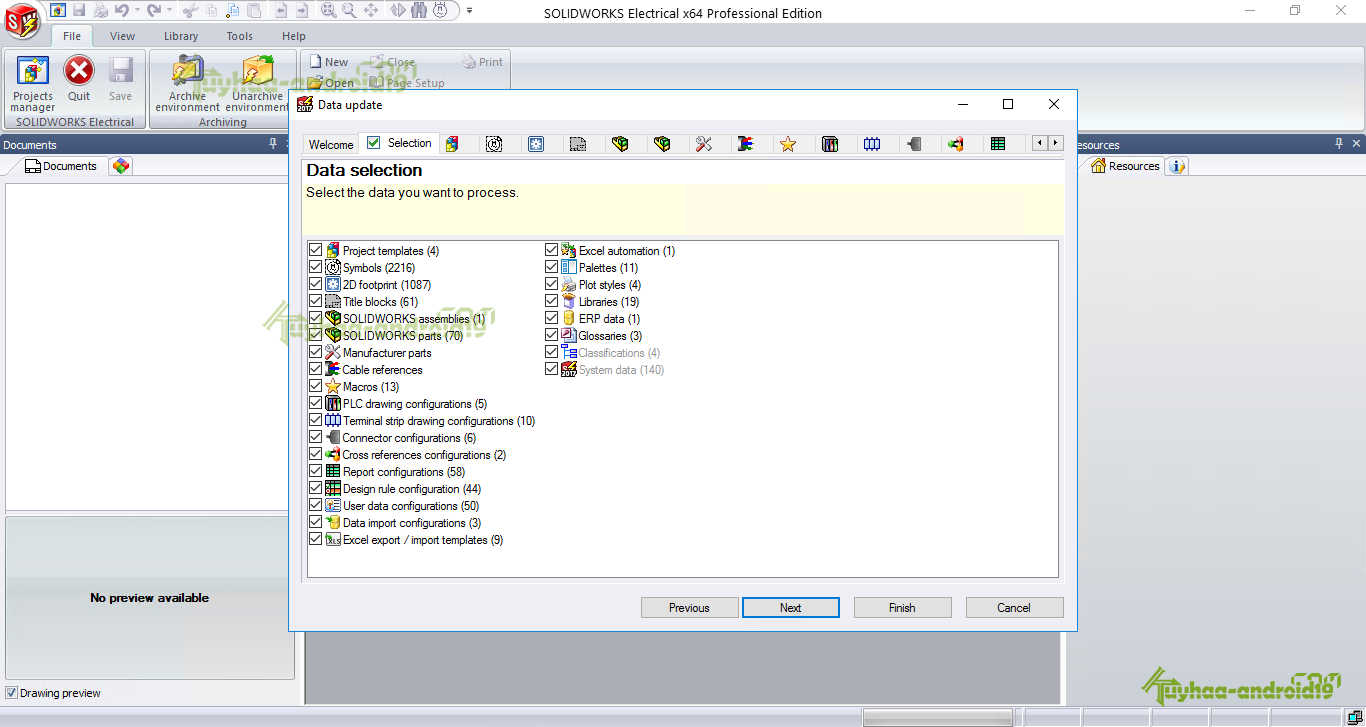
Task: Open the Connector configurations tab icon
Action: (x=914, y=144)
